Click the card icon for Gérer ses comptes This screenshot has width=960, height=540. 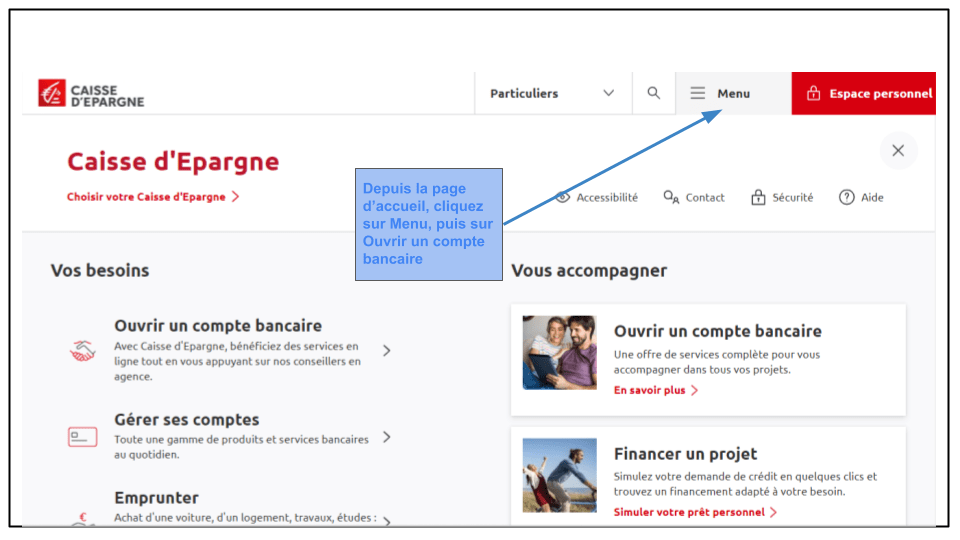(83, 437)
